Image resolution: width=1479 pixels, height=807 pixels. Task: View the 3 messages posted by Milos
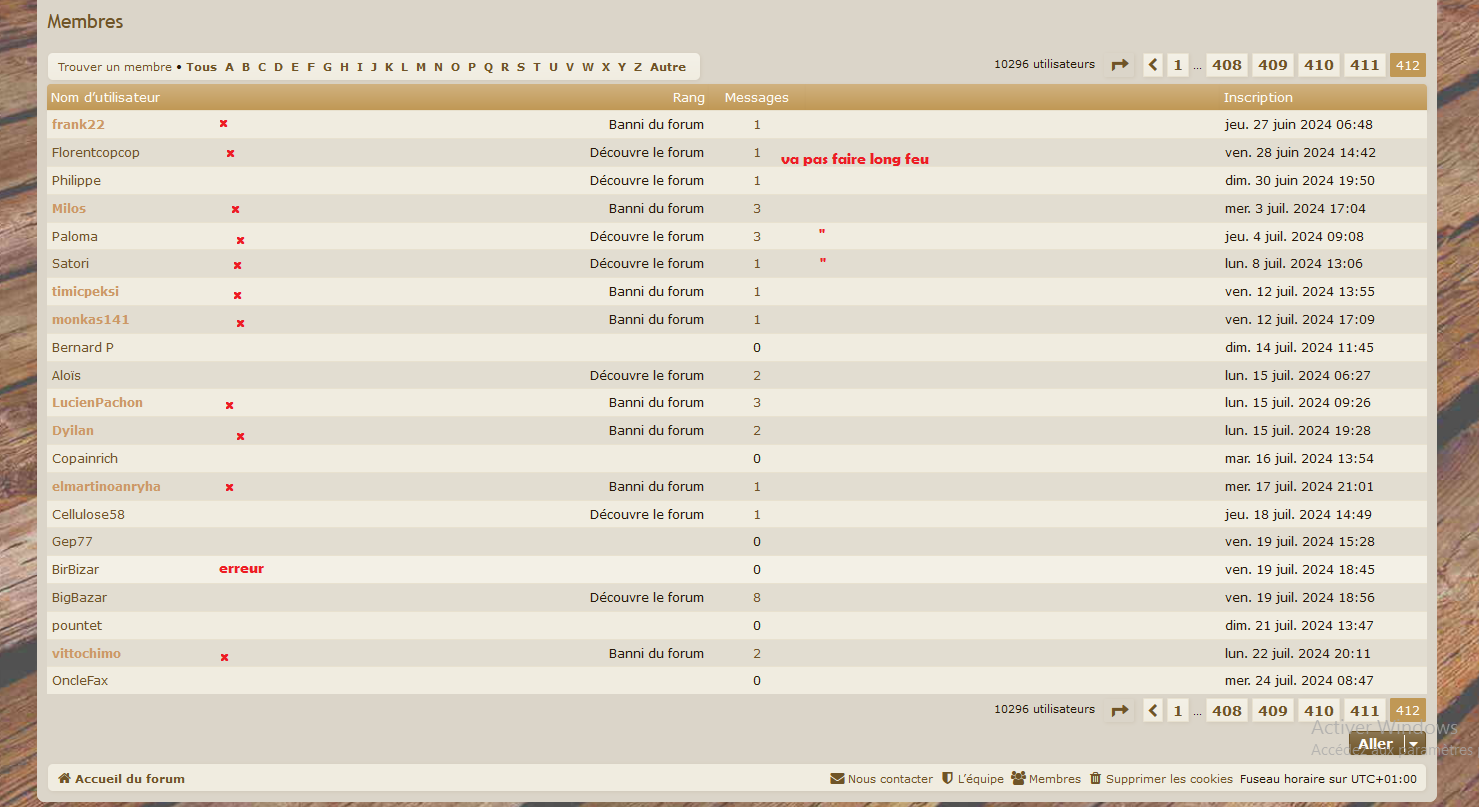click(x=757, y=209)
